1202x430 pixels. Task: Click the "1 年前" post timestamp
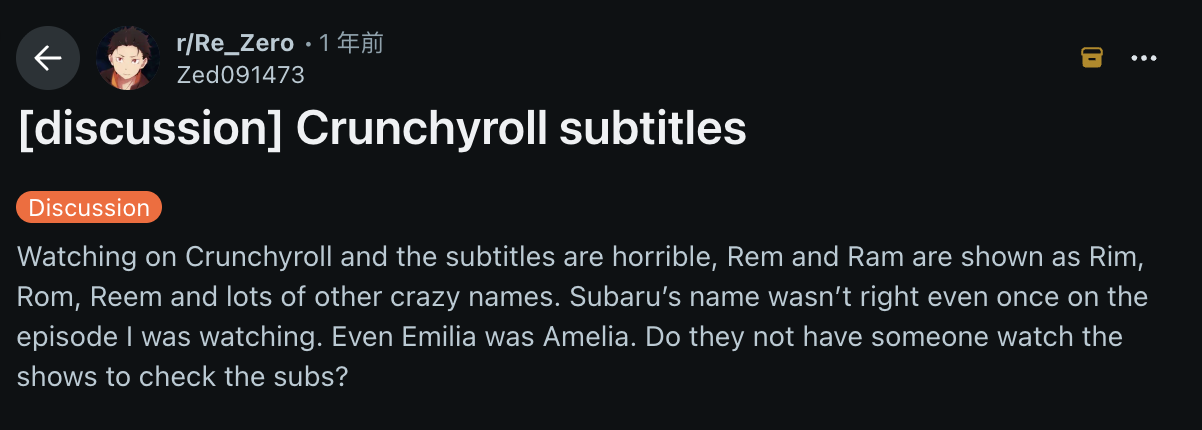click(x=351, y=43)
